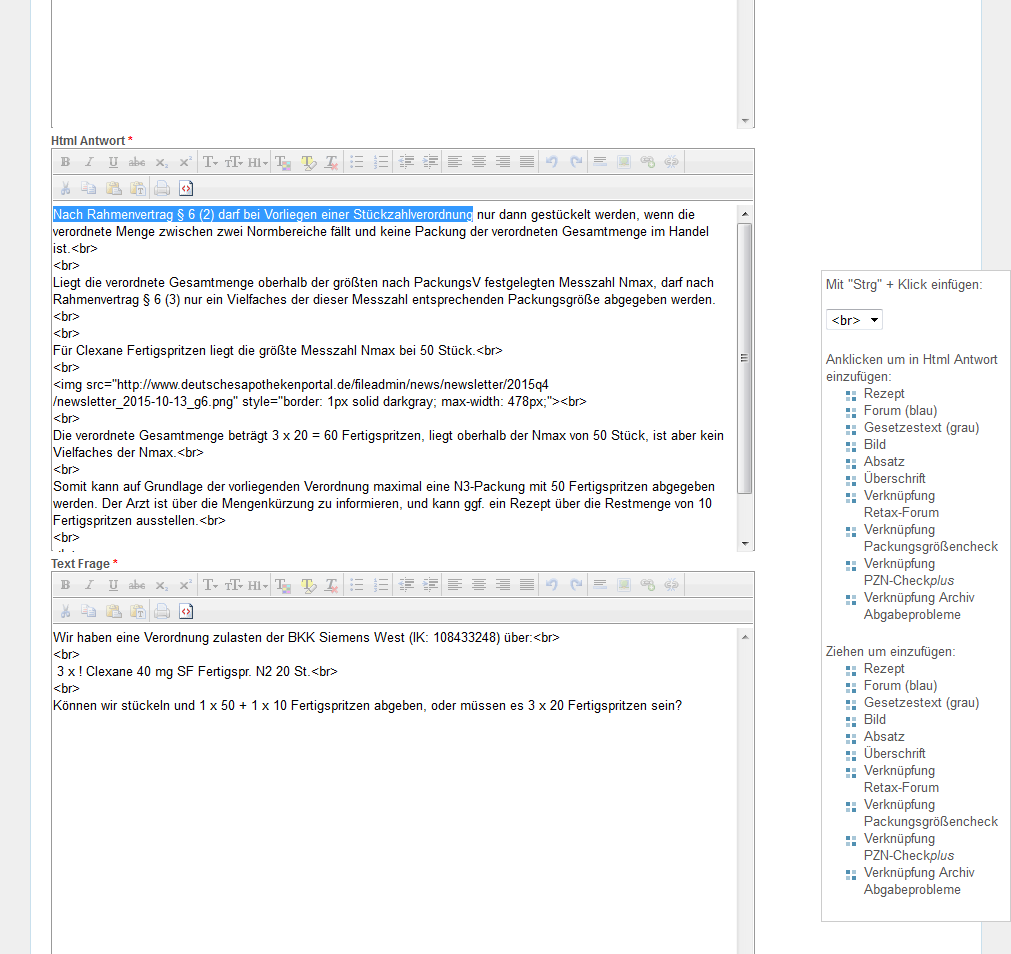Open H1 heading dropdown in Html Antwort toolbar
The height and width of the screenshot is (954, 1011).
258,162
